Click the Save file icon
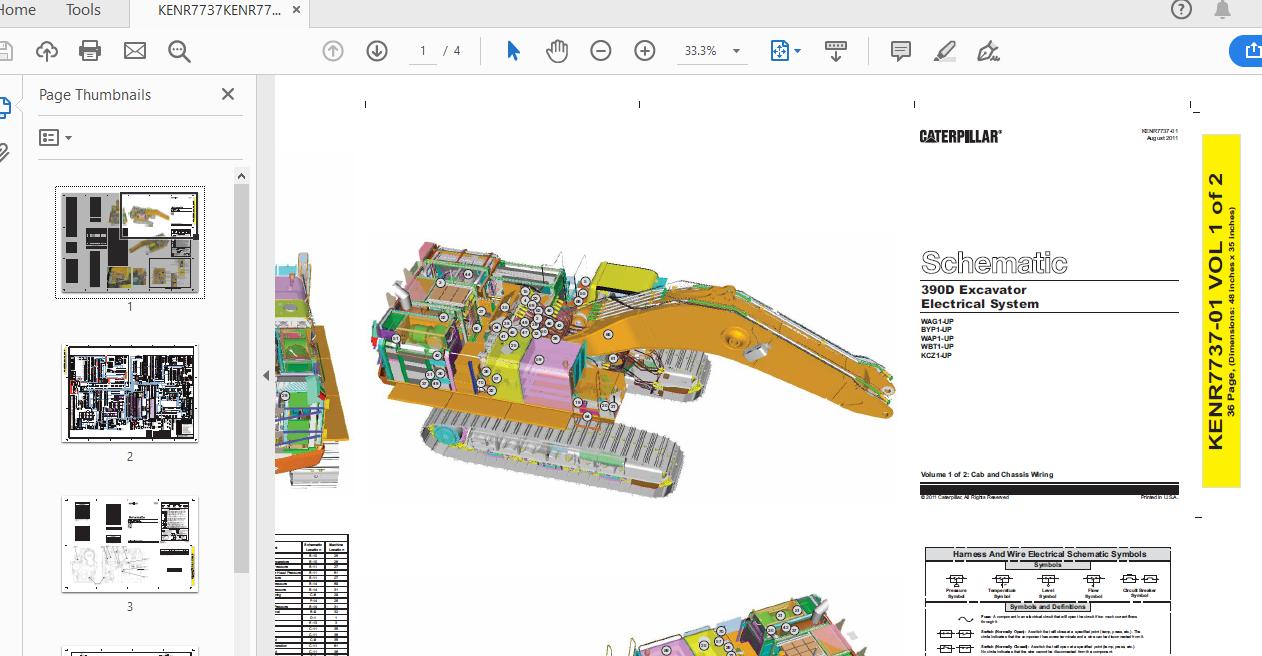Viewport: 1262px width, 656px height. pos(5,51)
